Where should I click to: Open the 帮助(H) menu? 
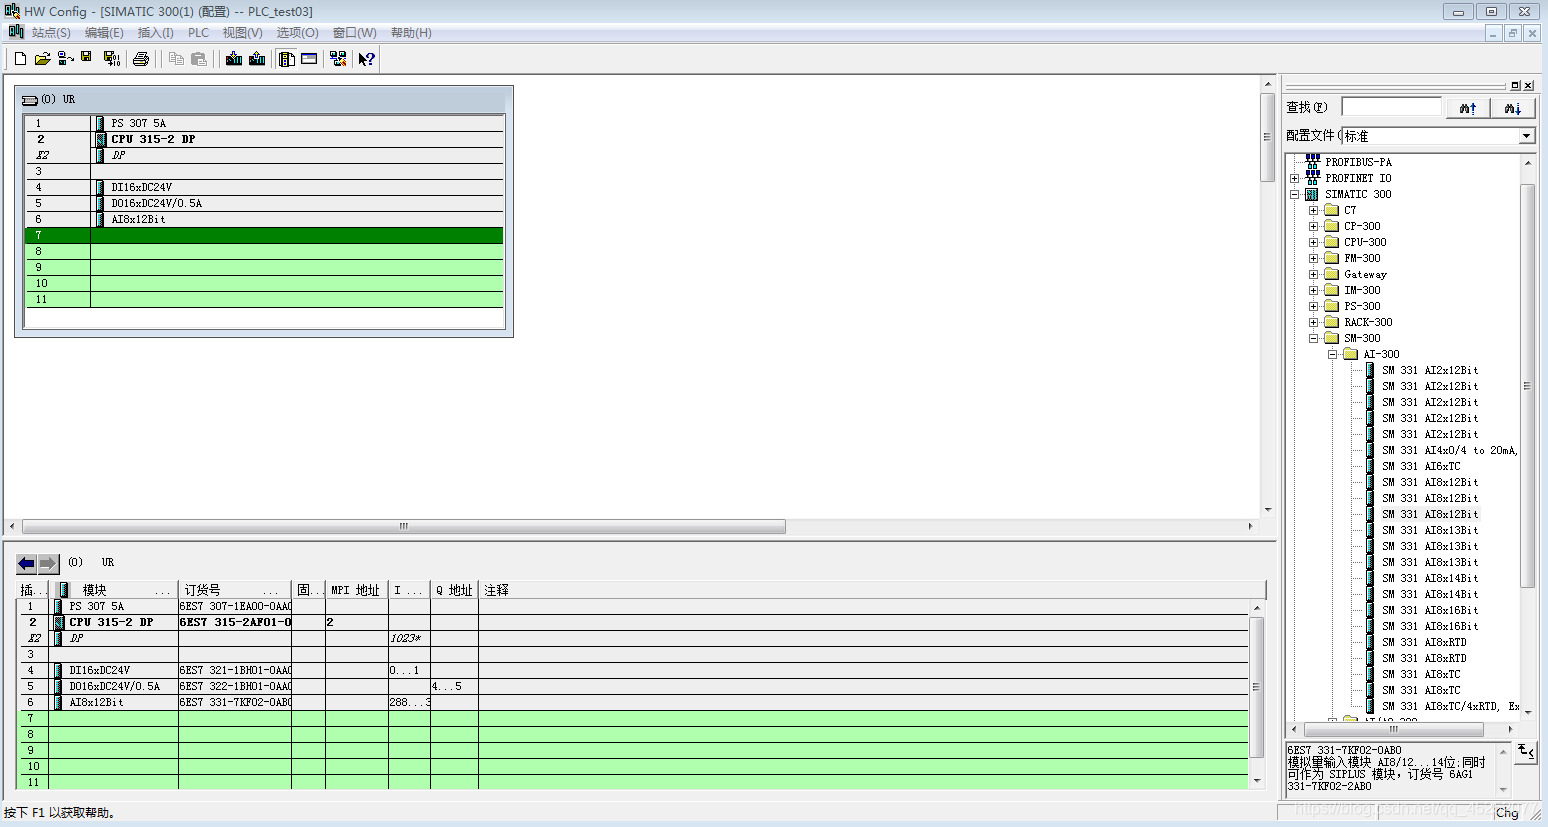click(411, 33)
